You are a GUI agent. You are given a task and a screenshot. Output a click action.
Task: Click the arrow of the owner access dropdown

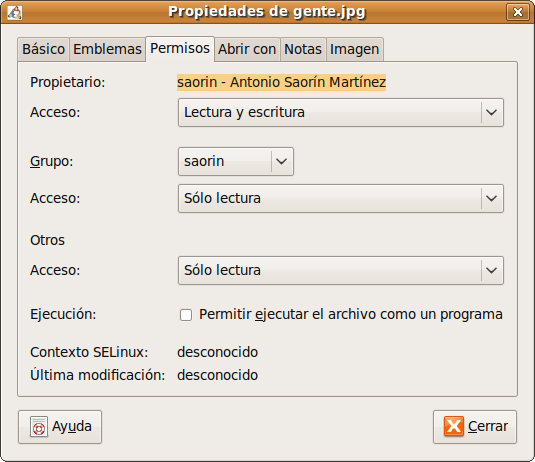(491, 113)
